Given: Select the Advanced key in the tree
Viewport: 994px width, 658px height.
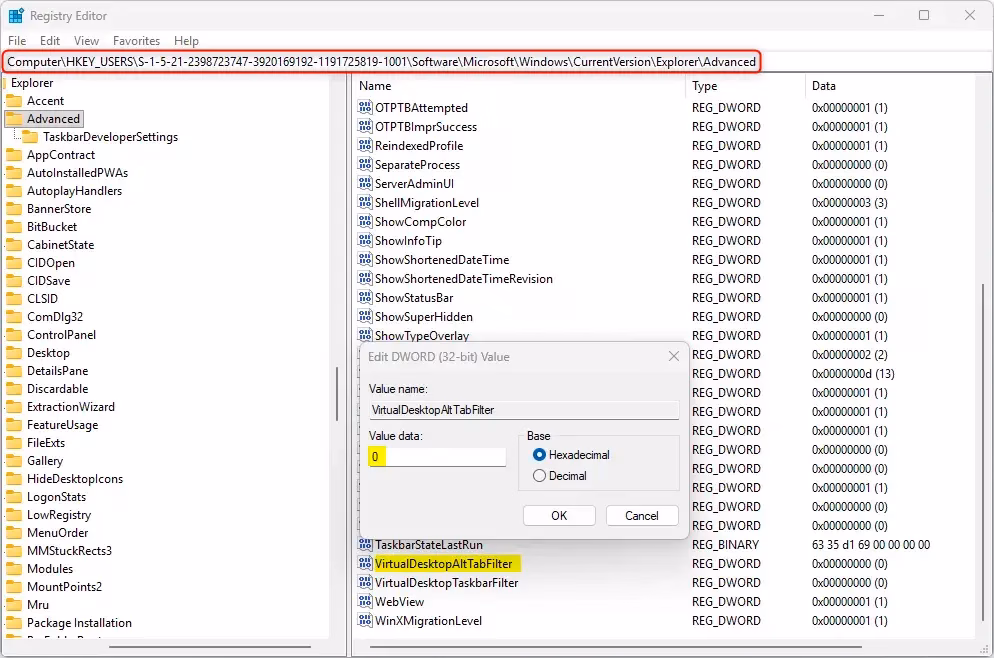Looking at the screenshot, I should 53,119.
